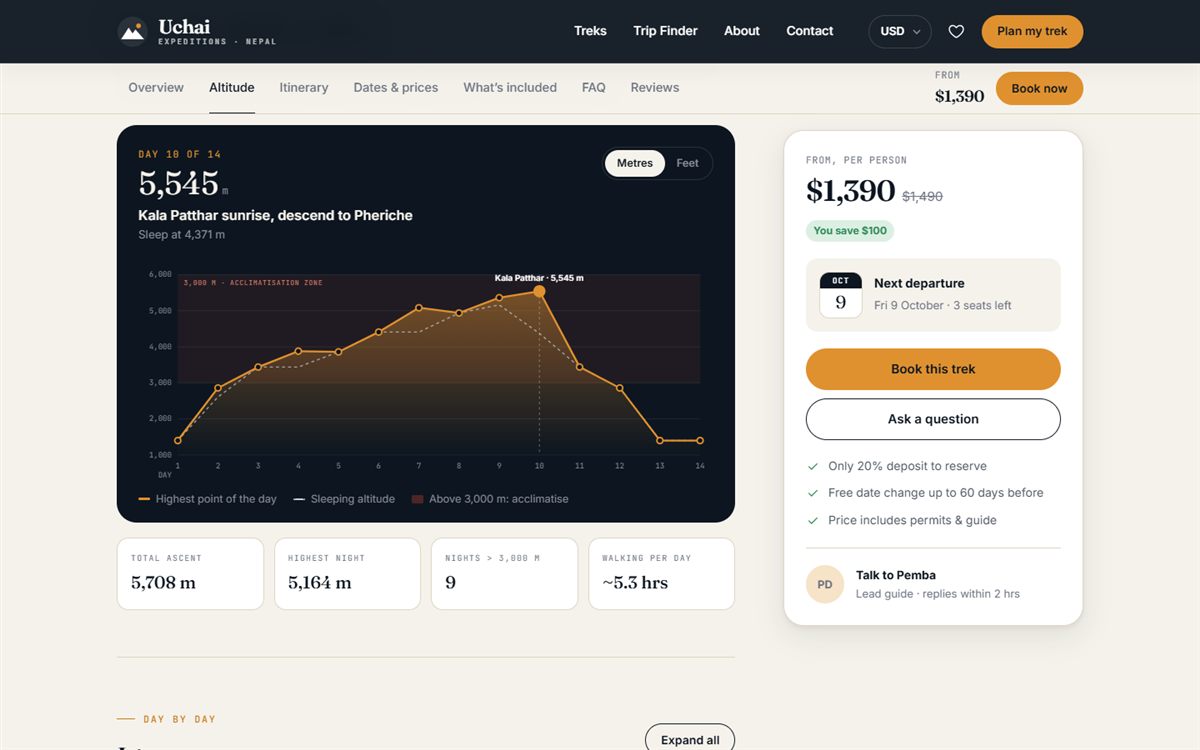
Task: Click the Walking per day ~5.3 hrs card
Action: (661, 574)
